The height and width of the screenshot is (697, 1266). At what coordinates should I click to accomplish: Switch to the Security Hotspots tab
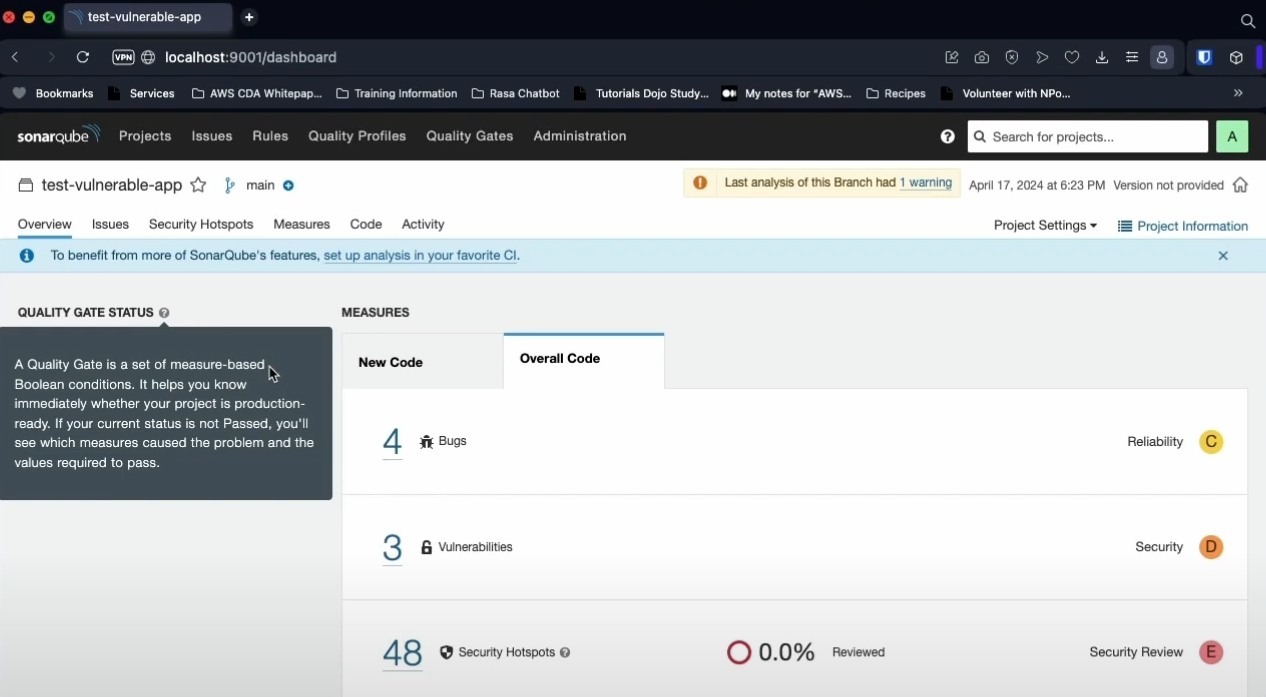tap(200, 224)
